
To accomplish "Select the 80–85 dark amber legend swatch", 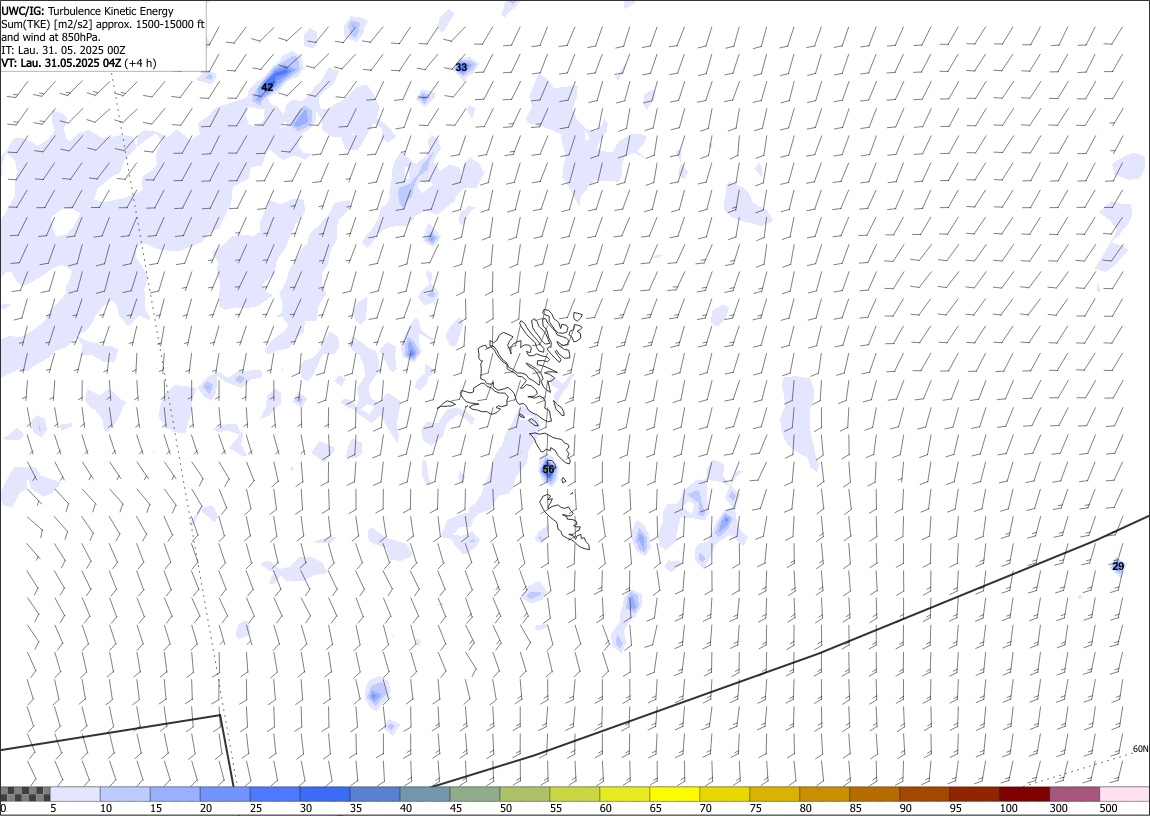I will point(824,794).
